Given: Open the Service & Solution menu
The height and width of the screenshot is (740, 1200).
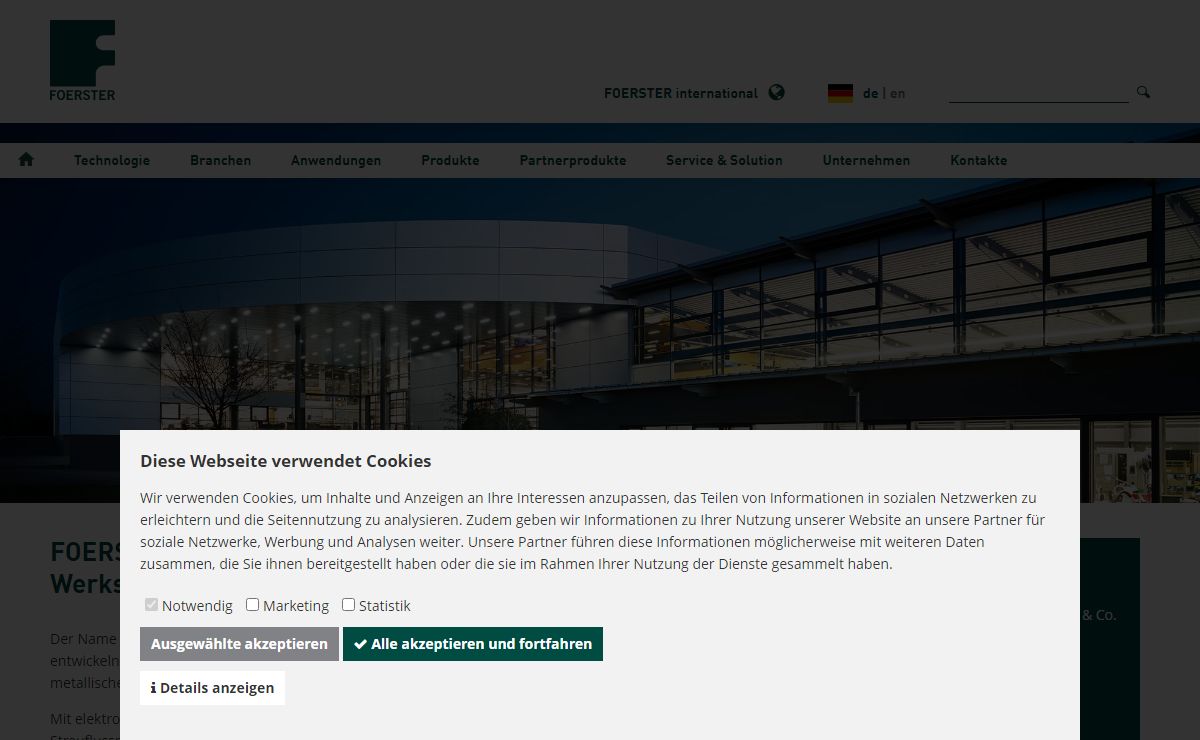Looking at the screenshot, I should pyautogui.click(x=724, y=160).
